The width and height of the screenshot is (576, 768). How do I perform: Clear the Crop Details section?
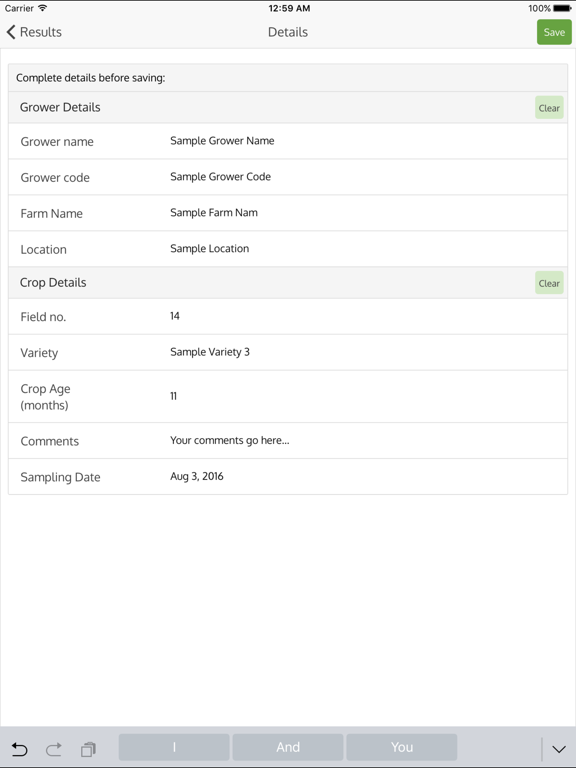549,283
